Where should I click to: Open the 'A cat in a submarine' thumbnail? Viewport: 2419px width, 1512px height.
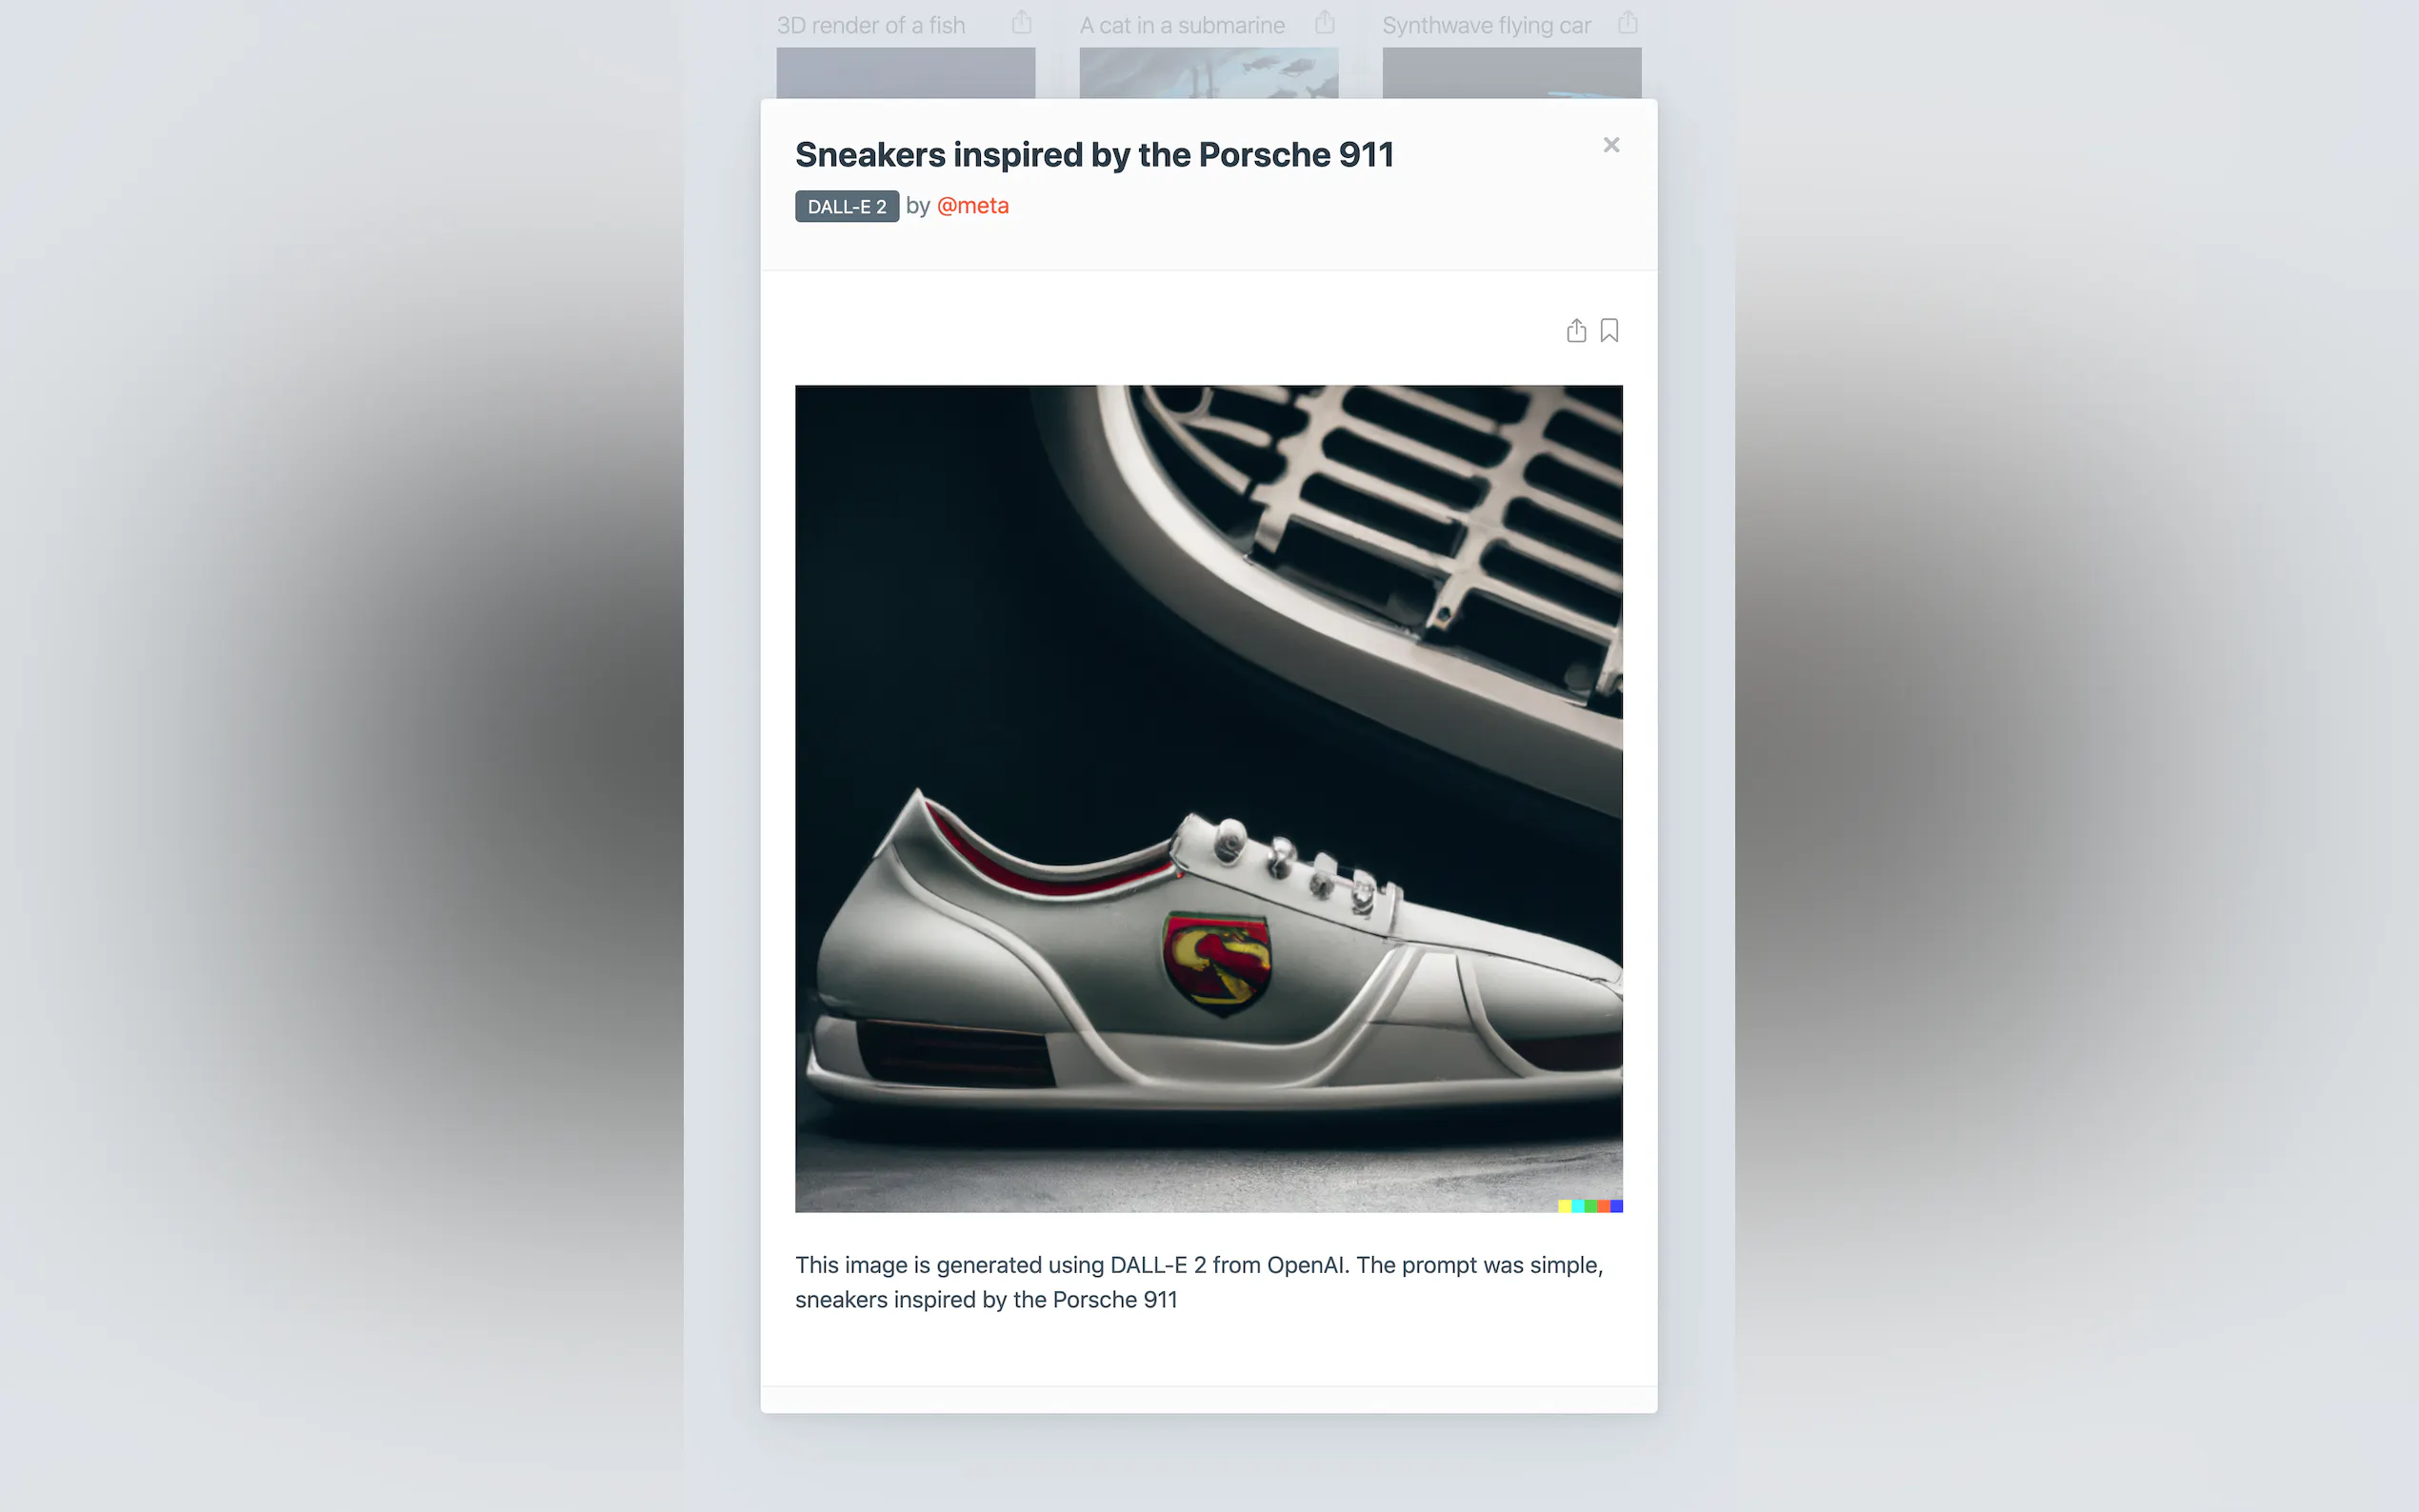click(x=1208, y=73)
